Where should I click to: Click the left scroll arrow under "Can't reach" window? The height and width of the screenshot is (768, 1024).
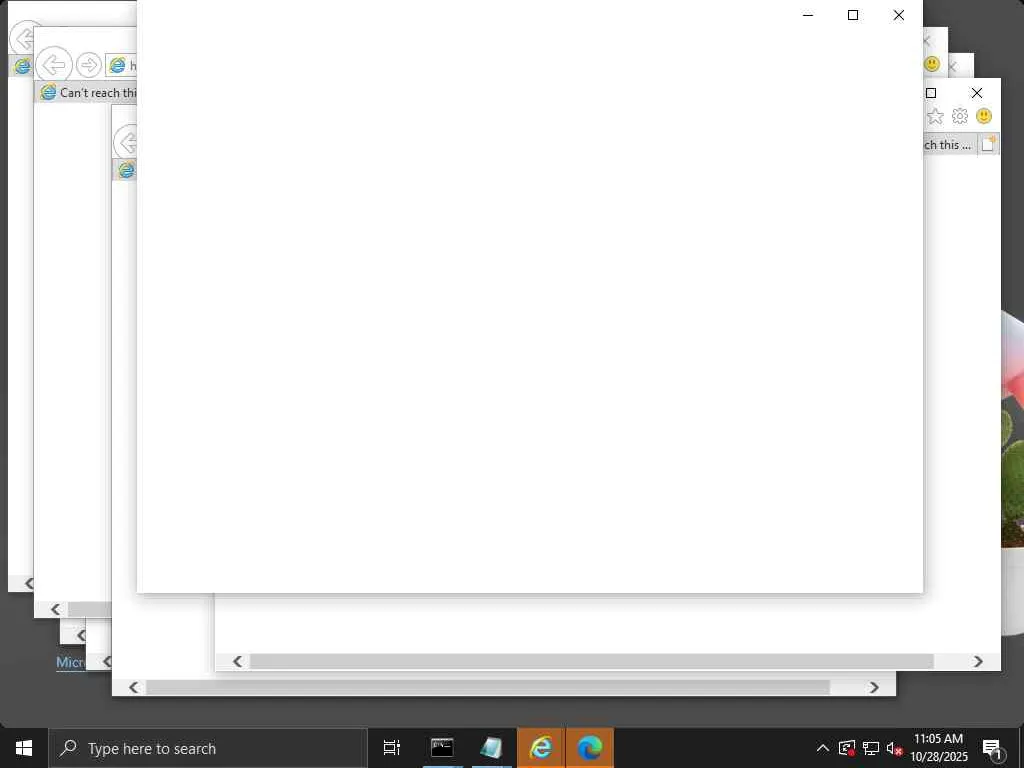coord(56,609)
